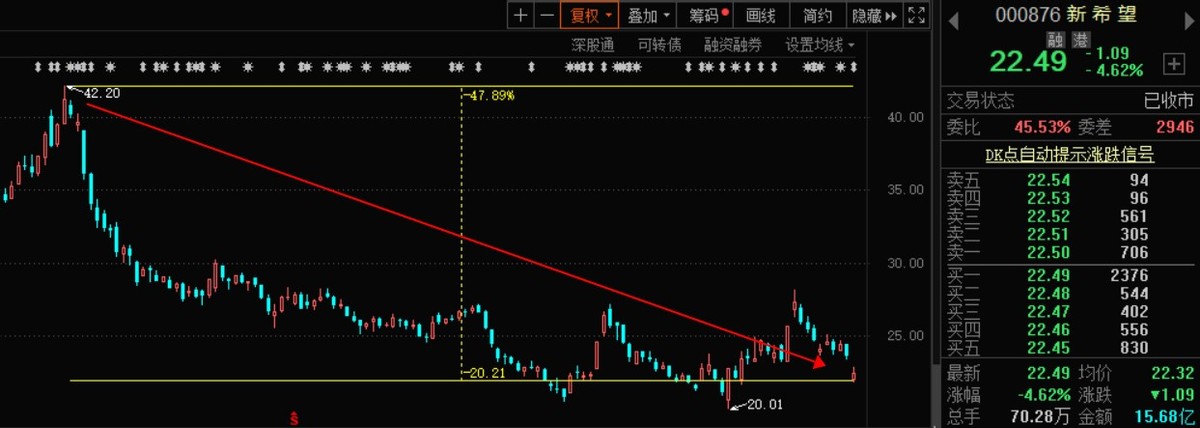Click the 卖五 price 22.54
1200x428 pixels.
[x=1049, y=180]
